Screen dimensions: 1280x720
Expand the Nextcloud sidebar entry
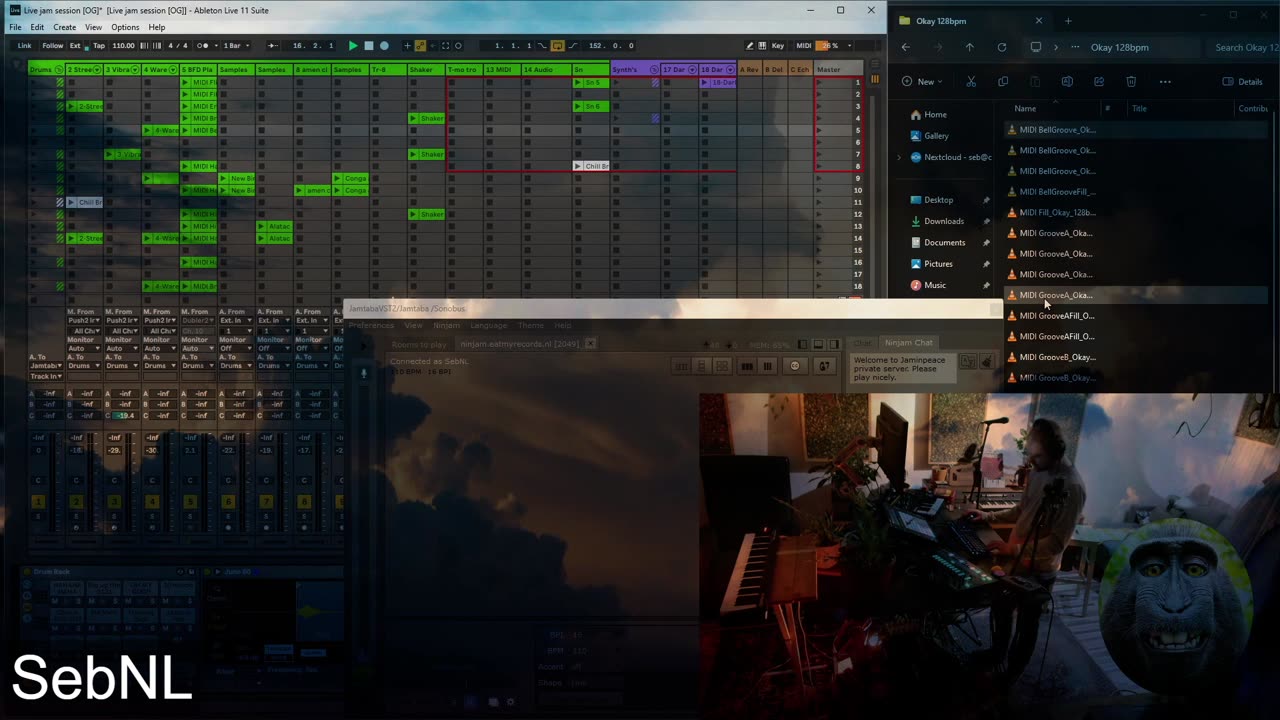(x=899, y=157)
